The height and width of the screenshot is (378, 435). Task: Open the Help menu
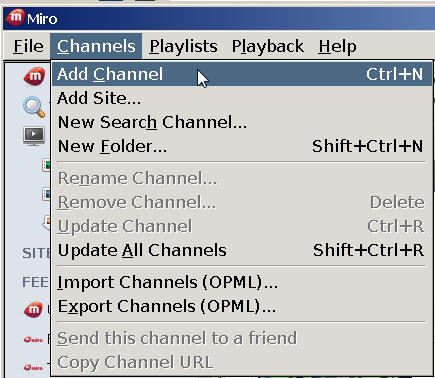tap(337, 46)
